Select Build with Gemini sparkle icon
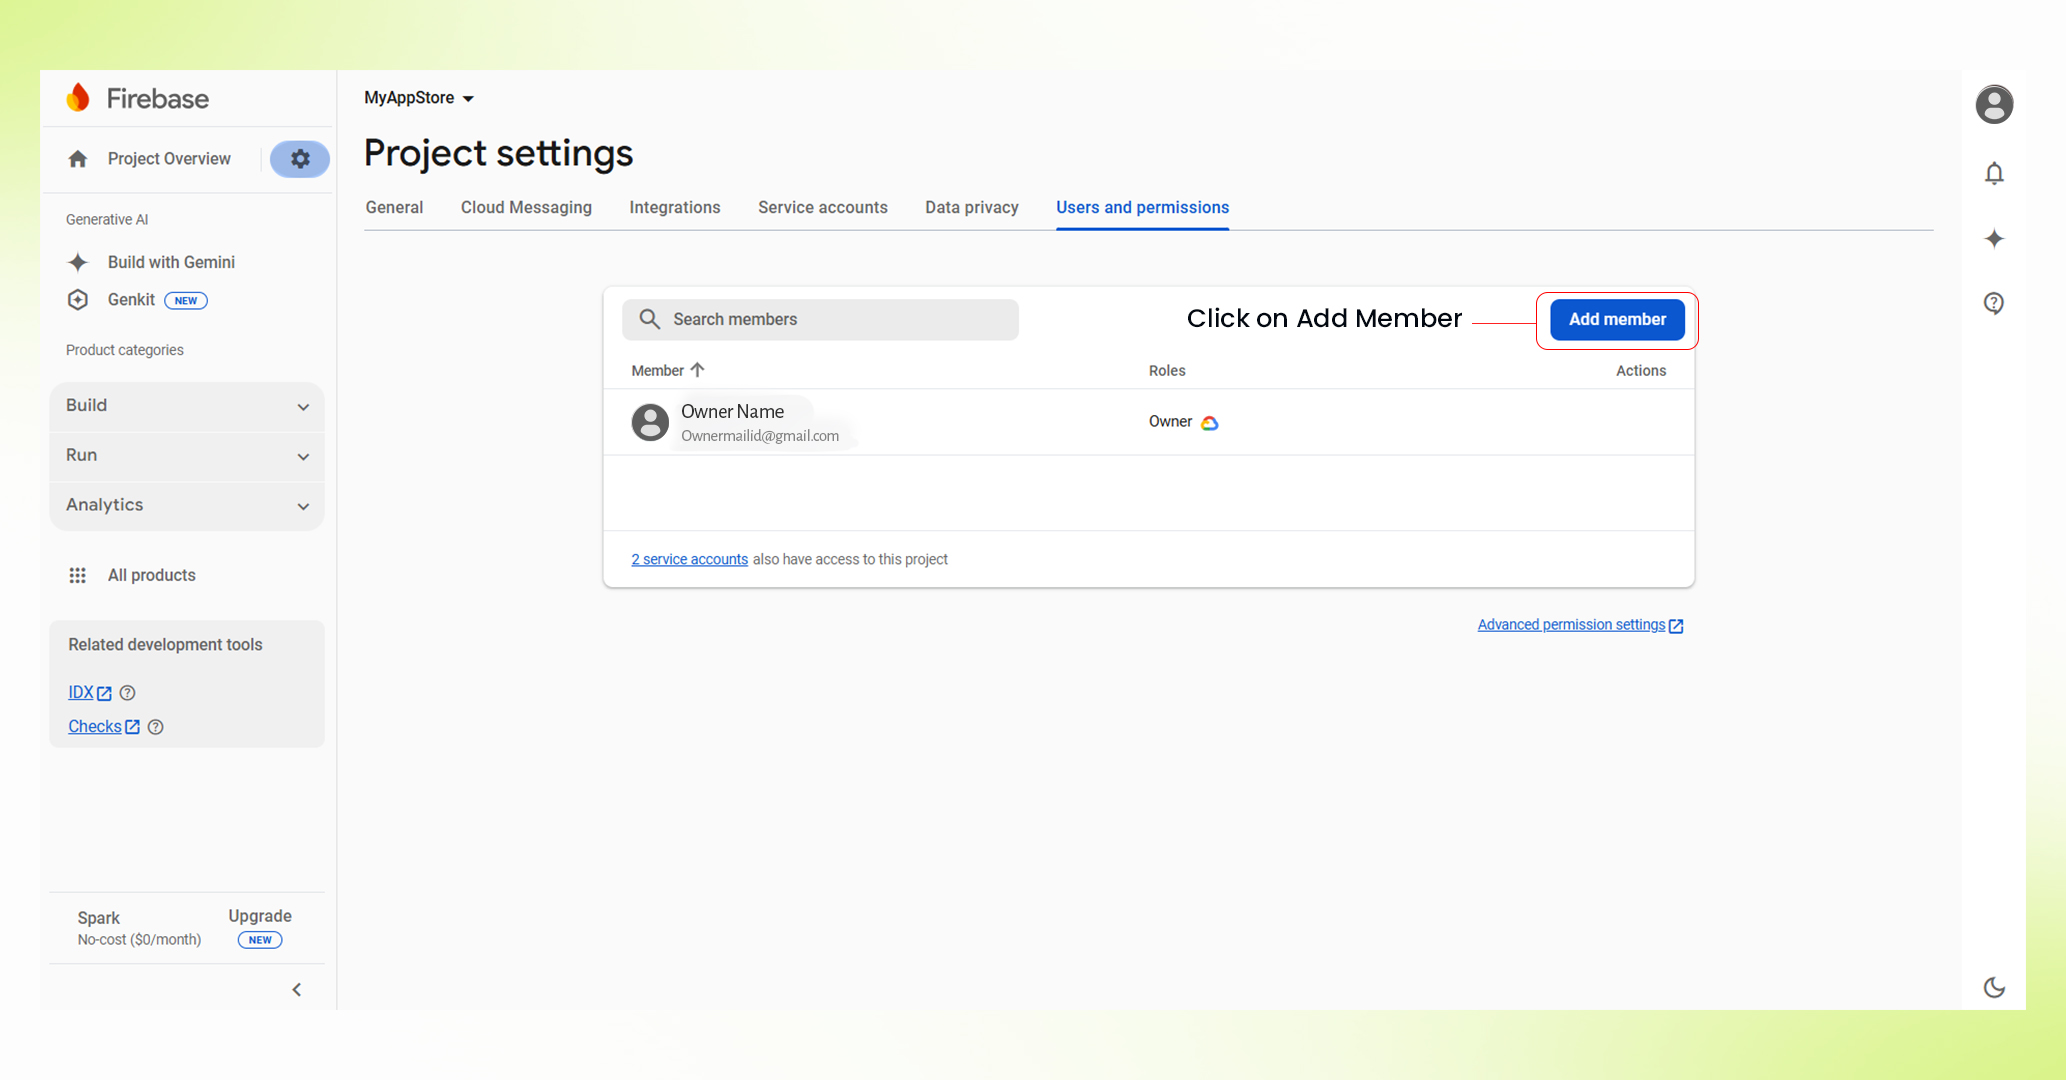This screenshot has width=2066, height=1080. pyautogui.click(x=78, y=262)
